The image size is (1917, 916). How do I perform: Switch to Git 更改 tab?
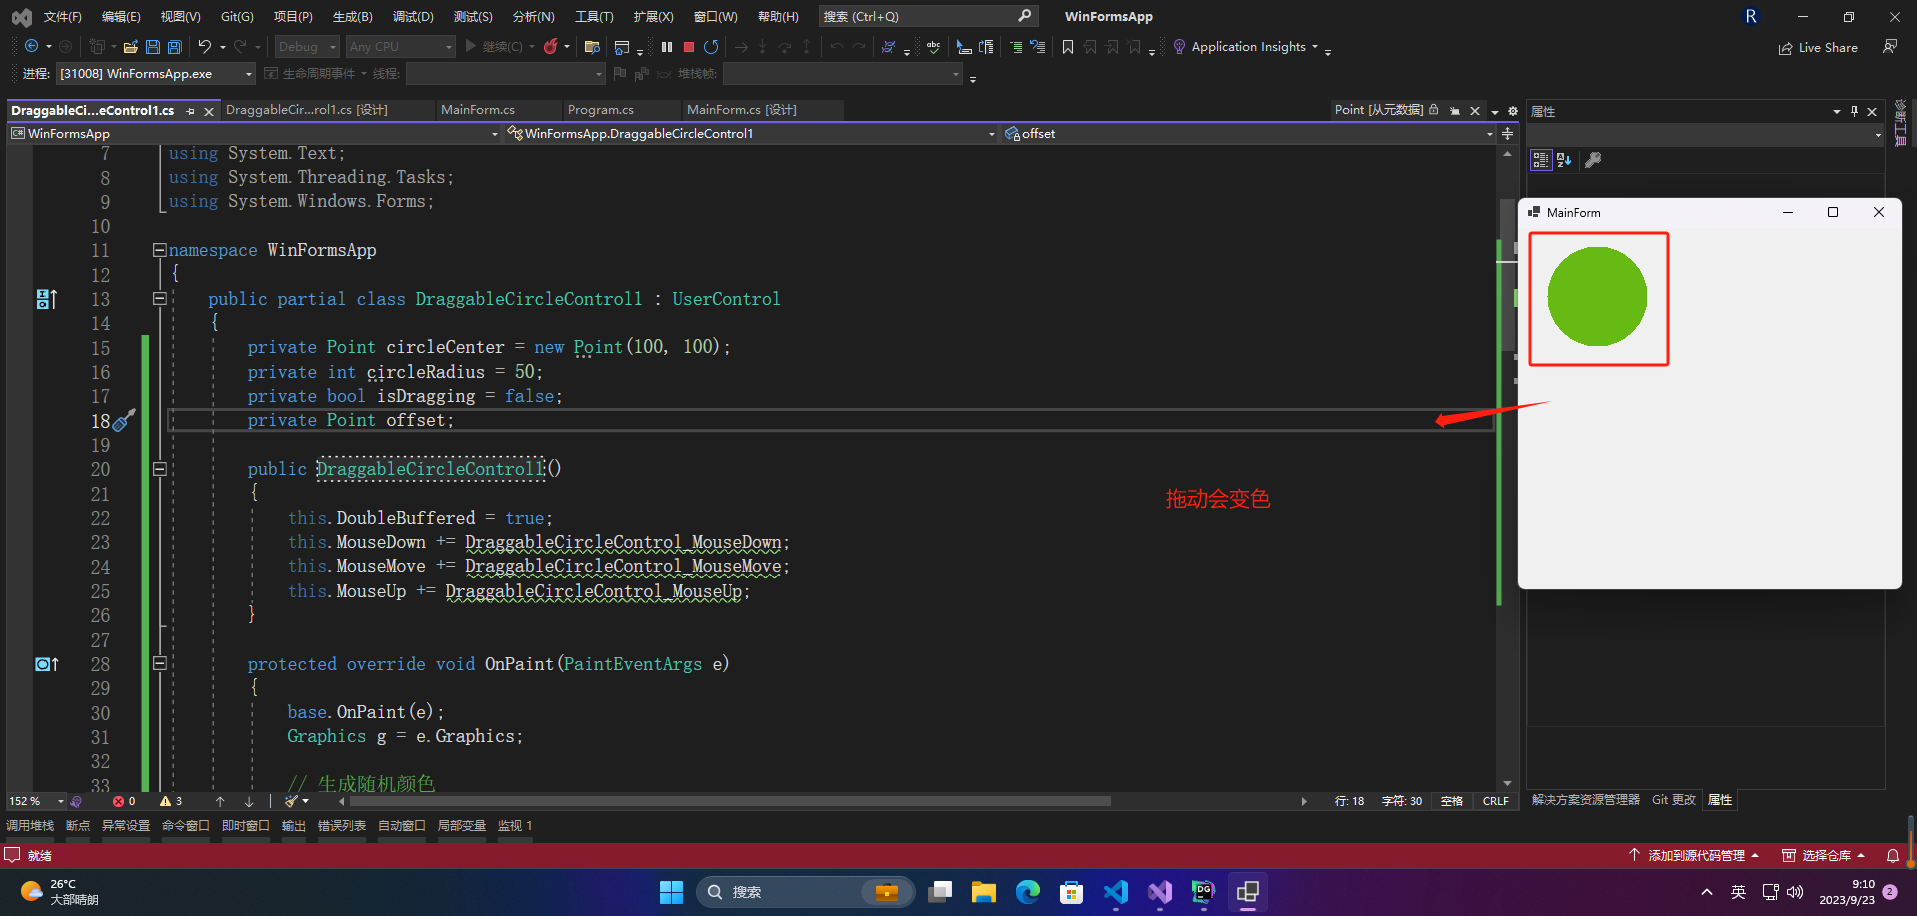tap(1674, 800)
